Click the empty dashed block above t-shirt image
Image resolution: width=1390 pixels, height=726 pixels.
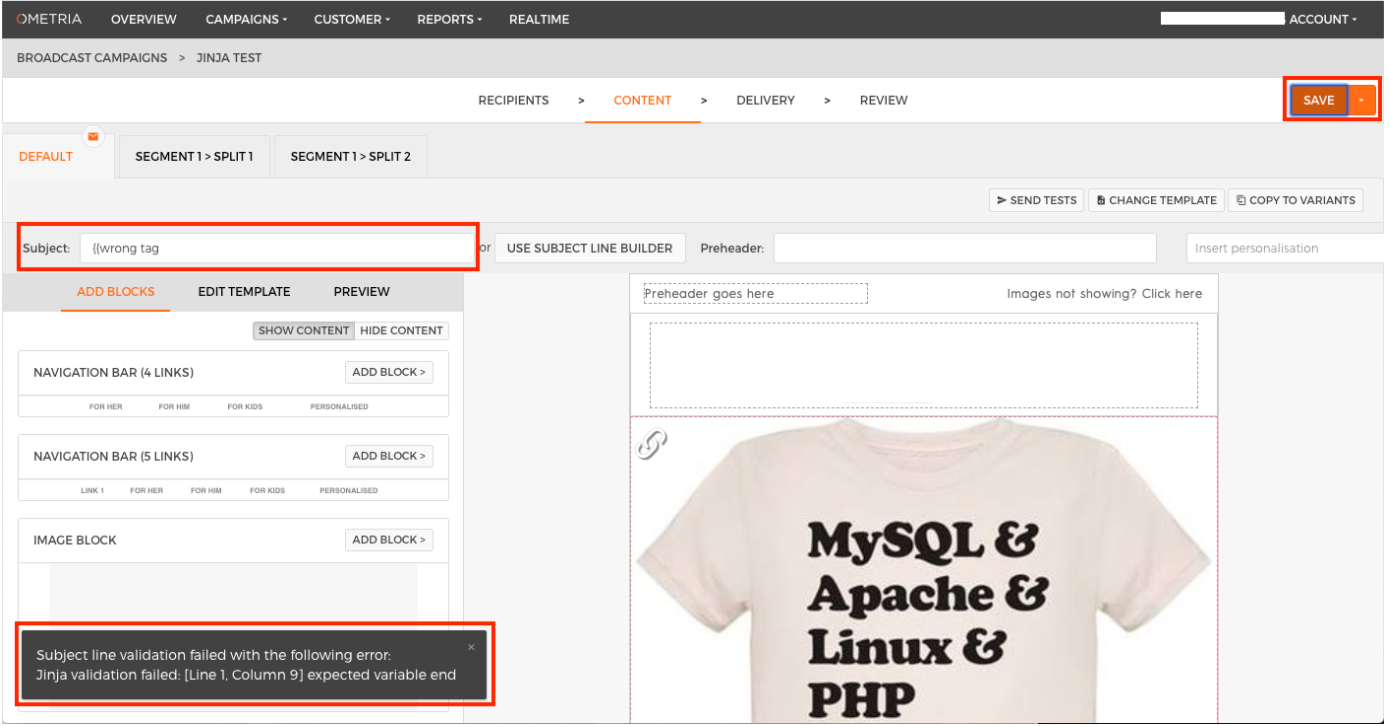point(924,365)
